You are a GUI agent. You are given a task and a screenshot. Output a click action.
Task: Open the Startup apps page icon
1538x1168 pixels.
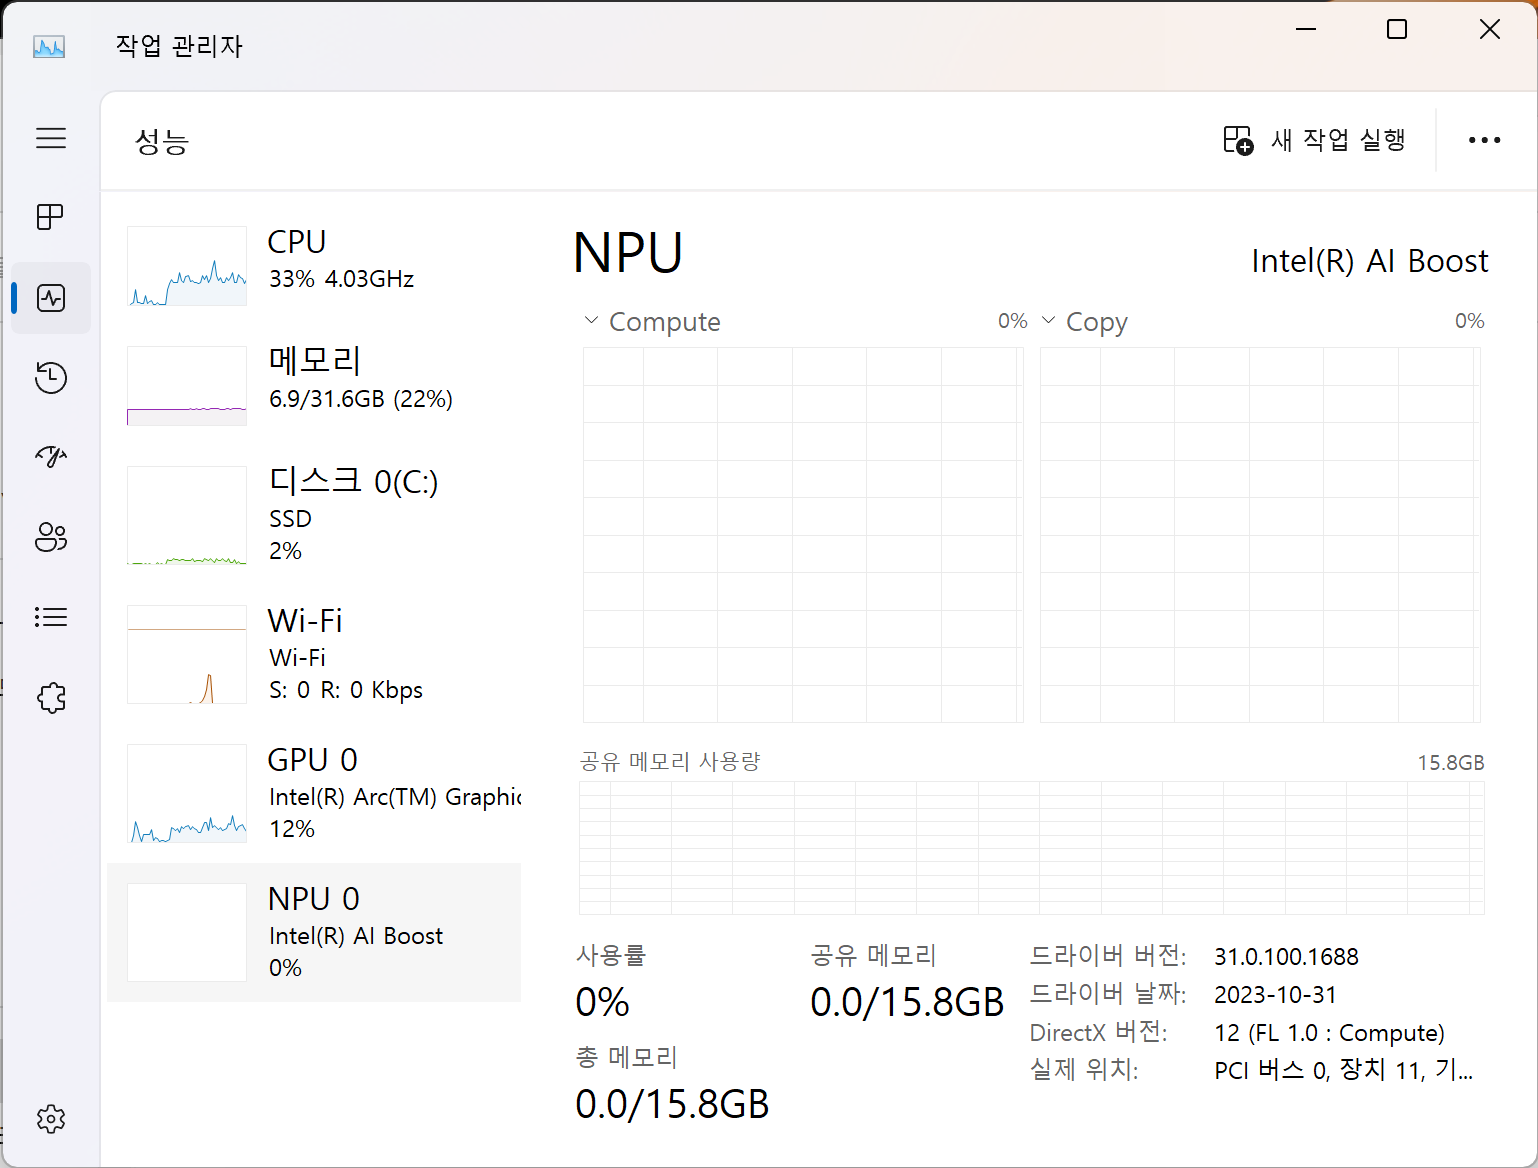point(51,457)
